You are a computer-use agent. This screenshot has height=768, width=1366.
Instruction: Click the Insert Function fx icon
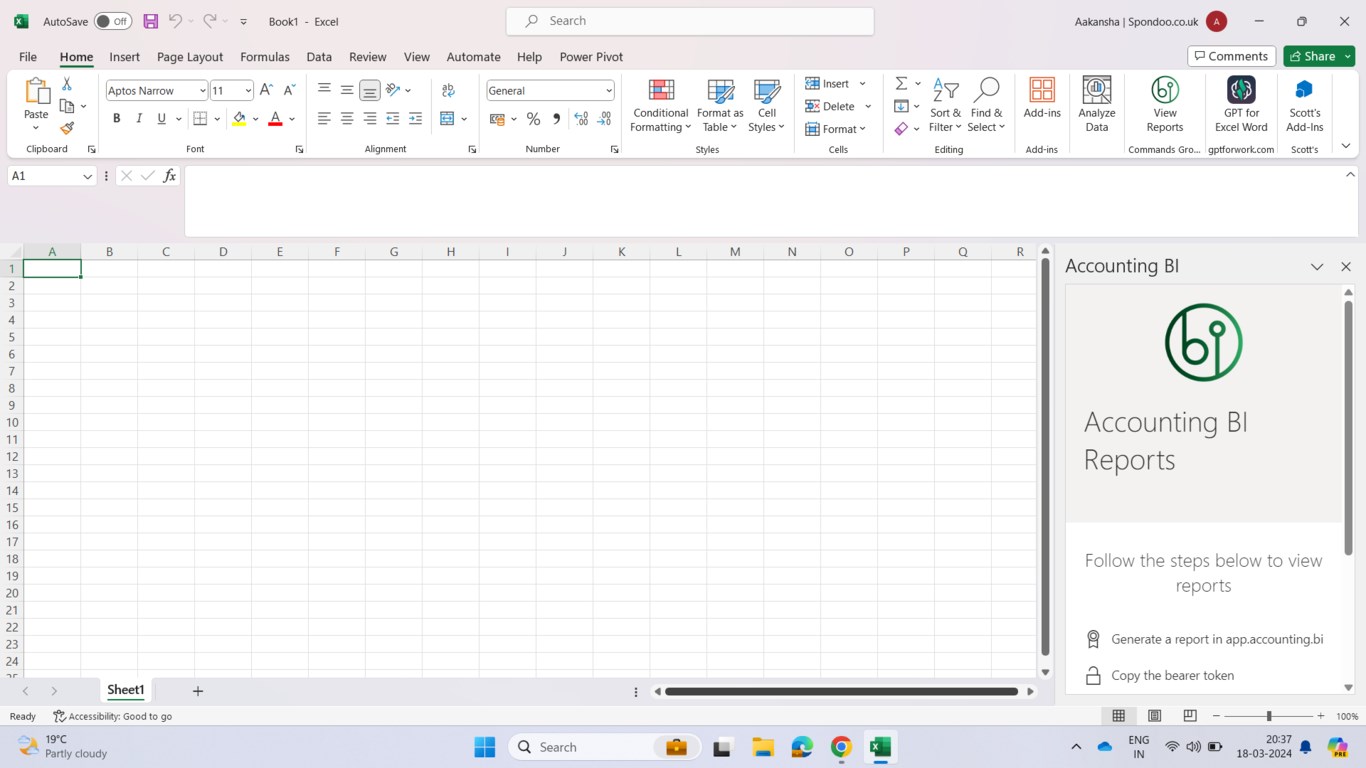(x=170, y=176)
